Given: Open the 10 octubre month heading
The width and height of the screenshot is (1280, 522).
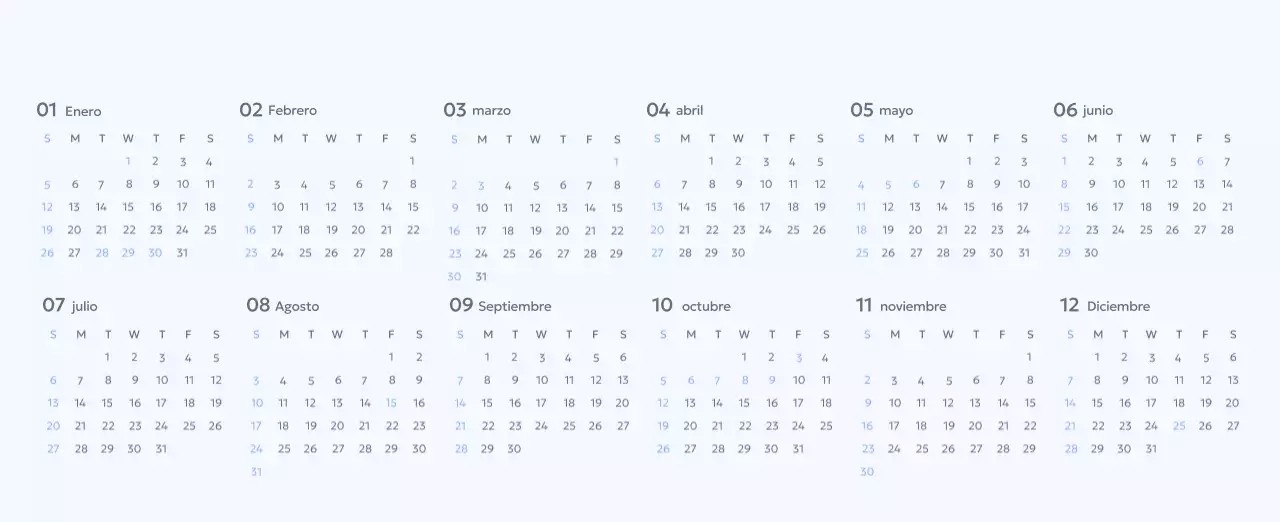Looking at the screenshot, I should coord(691,305).
